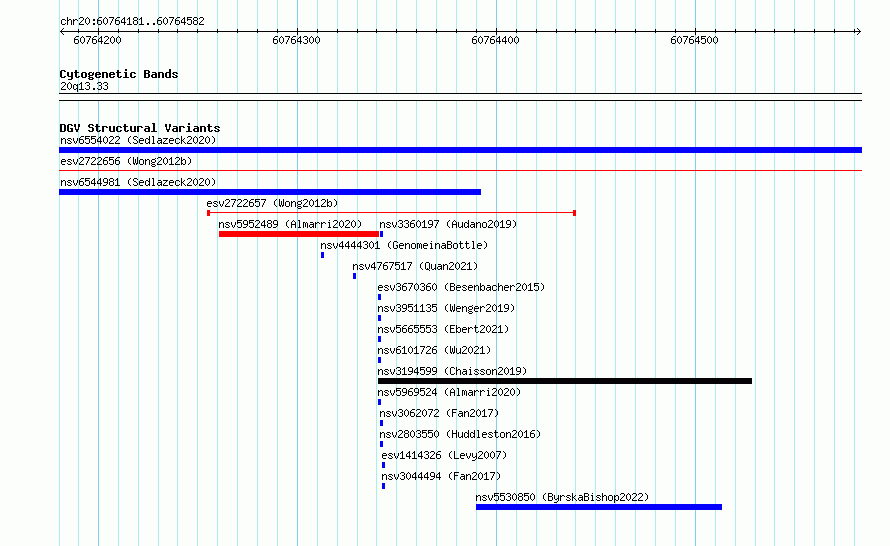
Task: Select the blue marker under nsv5969524
Action: tap(379, 402)
